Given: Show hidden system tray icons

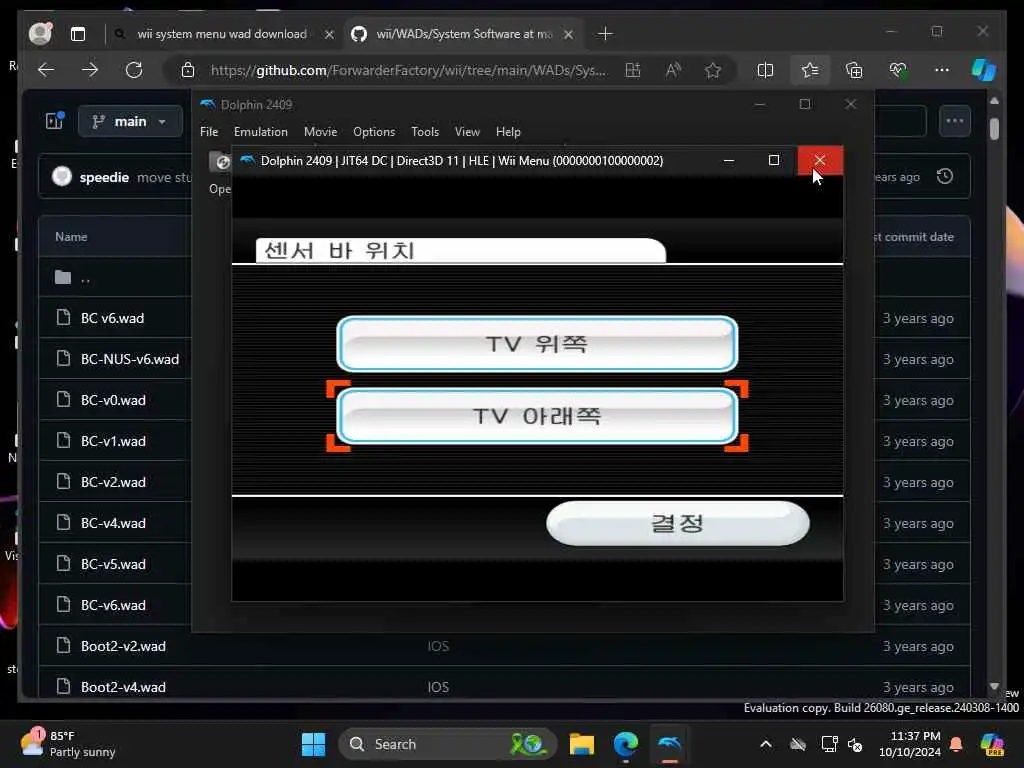Looking at the screenshot, I should tap(766, 744).
